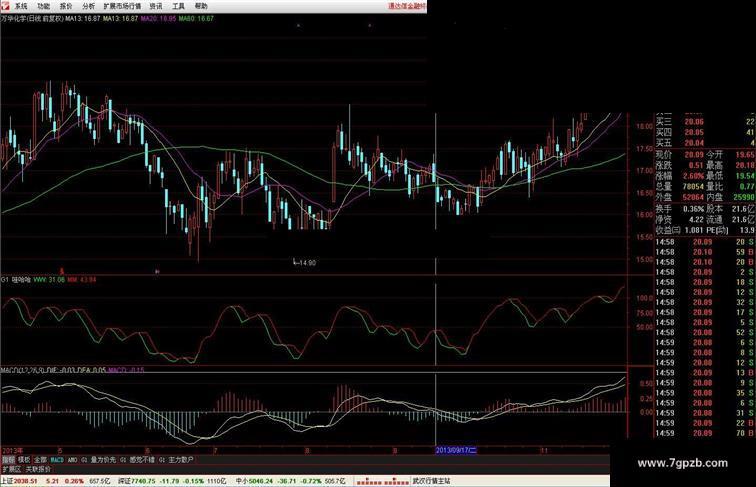Click the 最高 20.18 value

(745, 165)
